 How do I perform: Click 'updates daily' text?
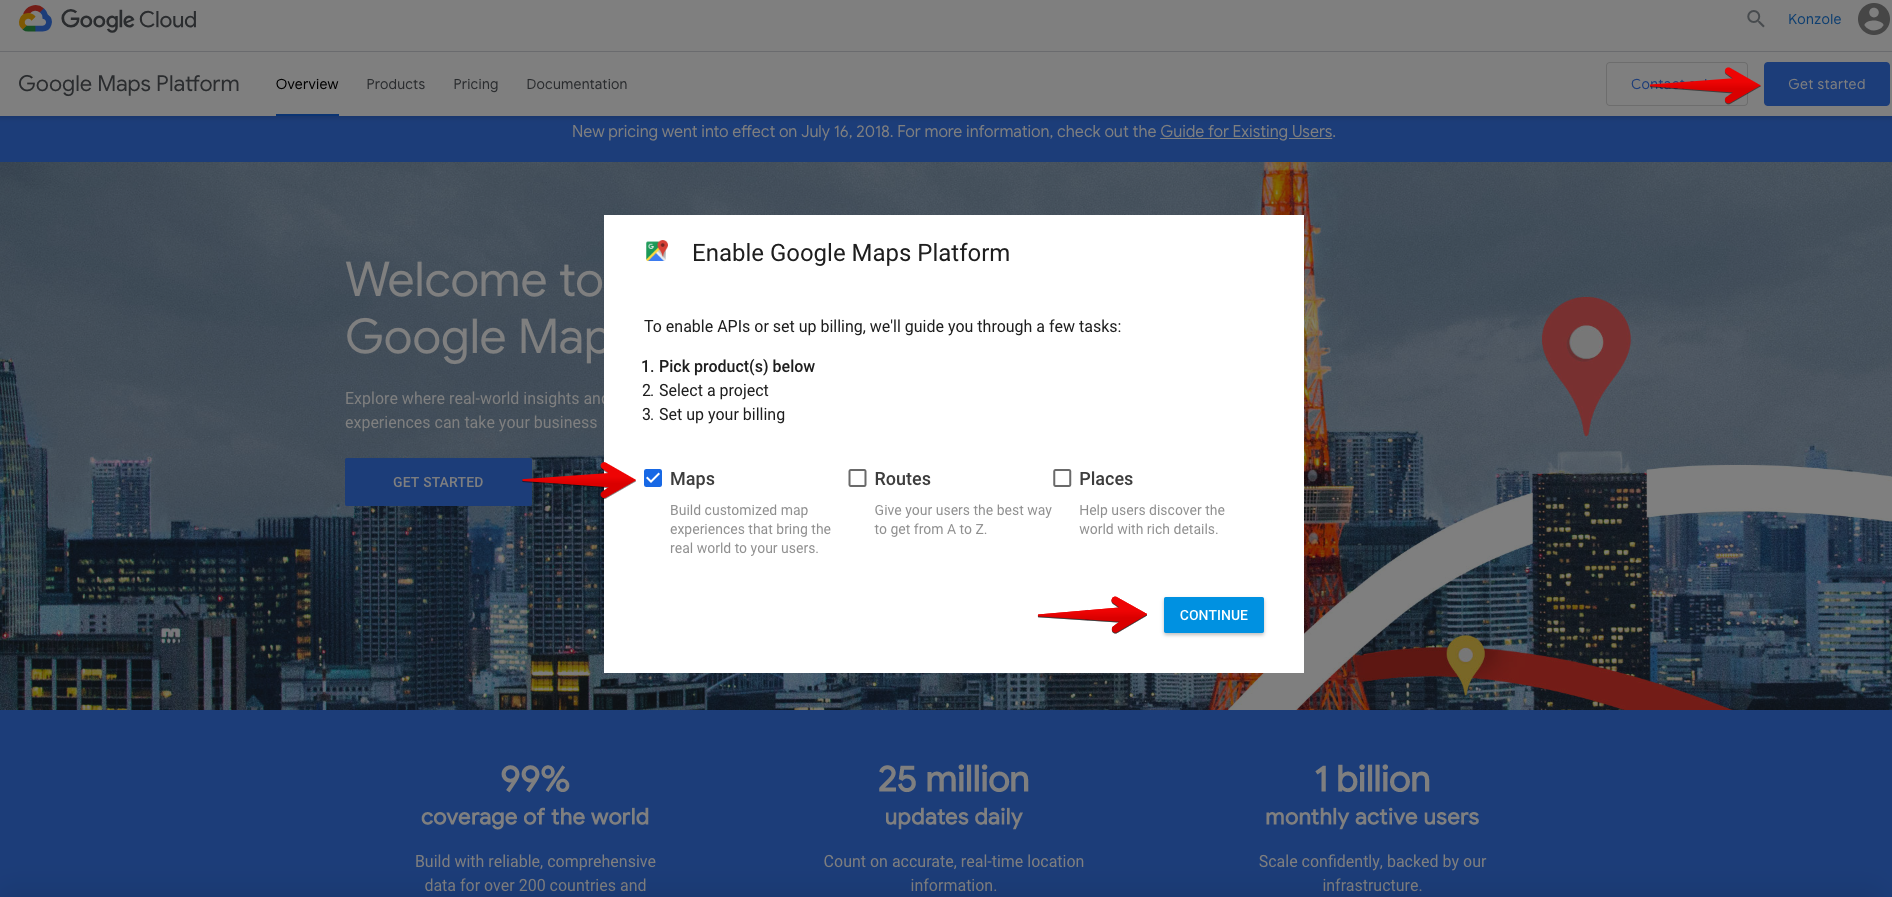[x=953, y=817]
